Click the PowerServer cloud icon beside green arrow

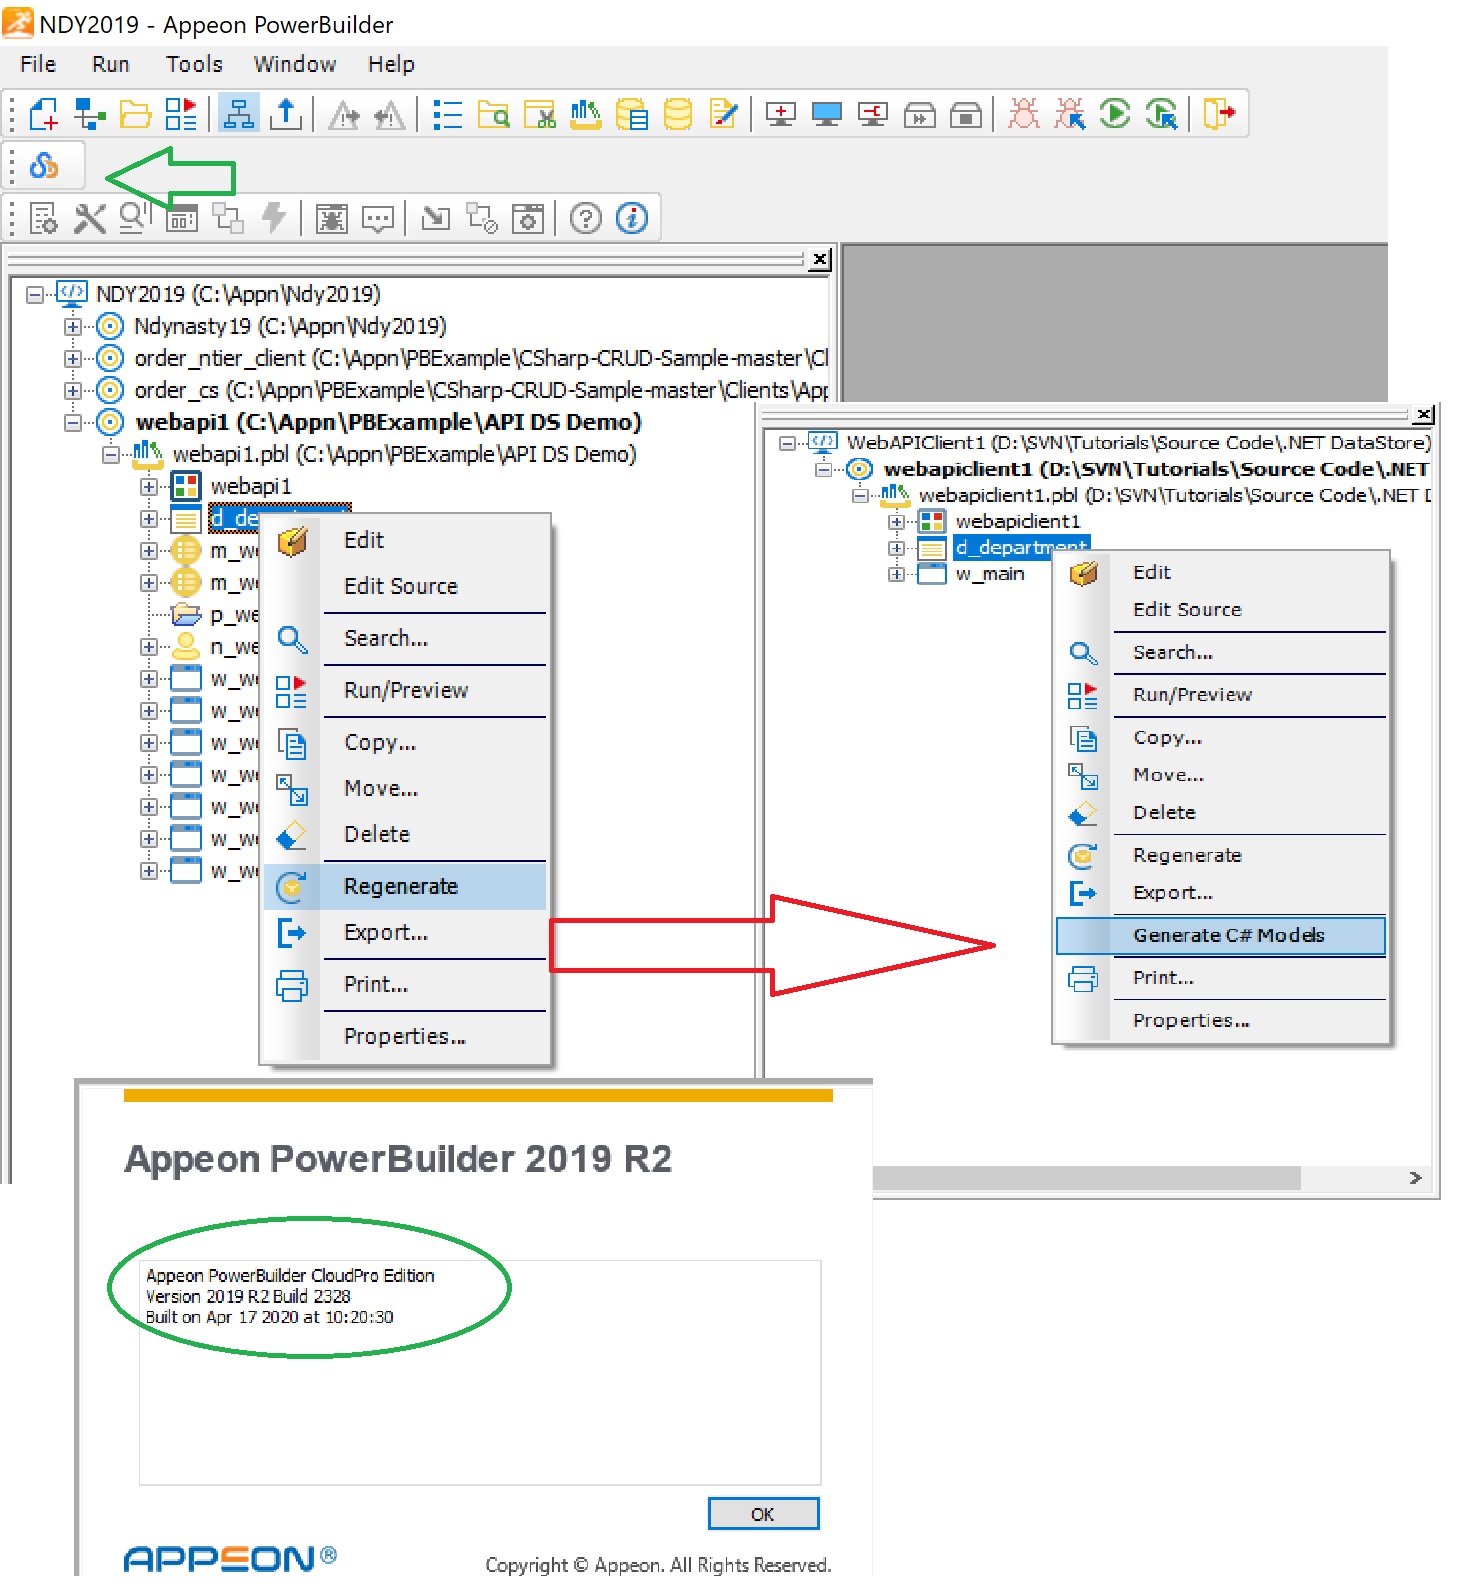(x=44, y=165)
